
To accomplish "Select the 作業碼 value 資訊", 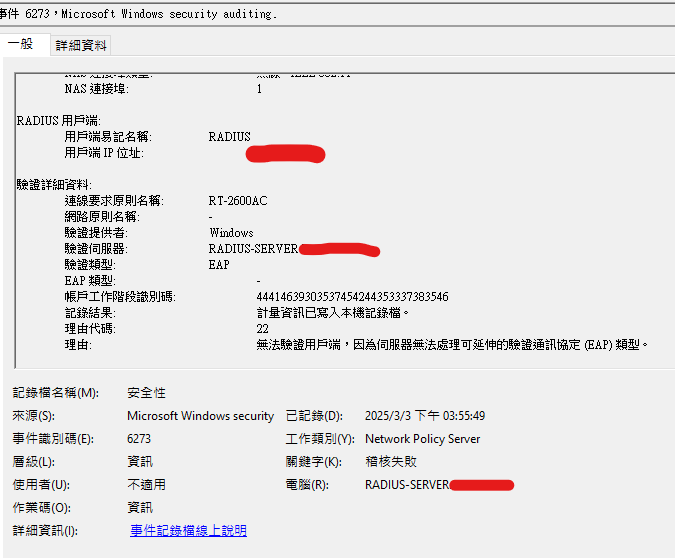I will coord(140,508).
